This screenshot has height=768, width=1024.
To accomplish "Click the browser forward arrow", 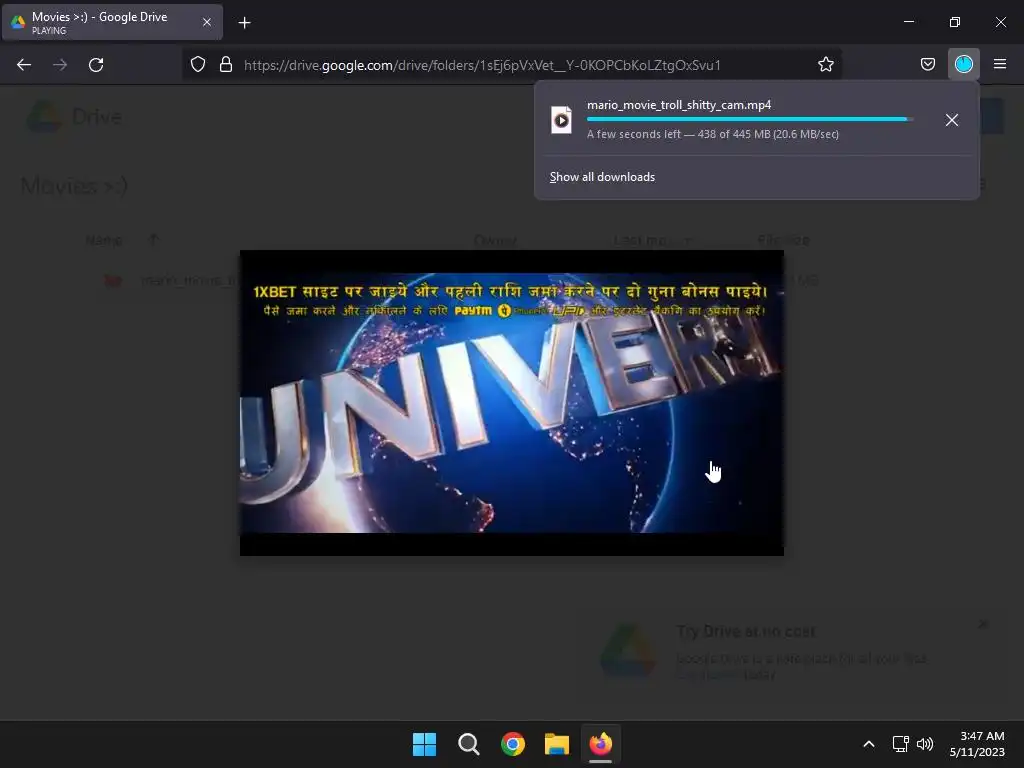I will point(60,65).
